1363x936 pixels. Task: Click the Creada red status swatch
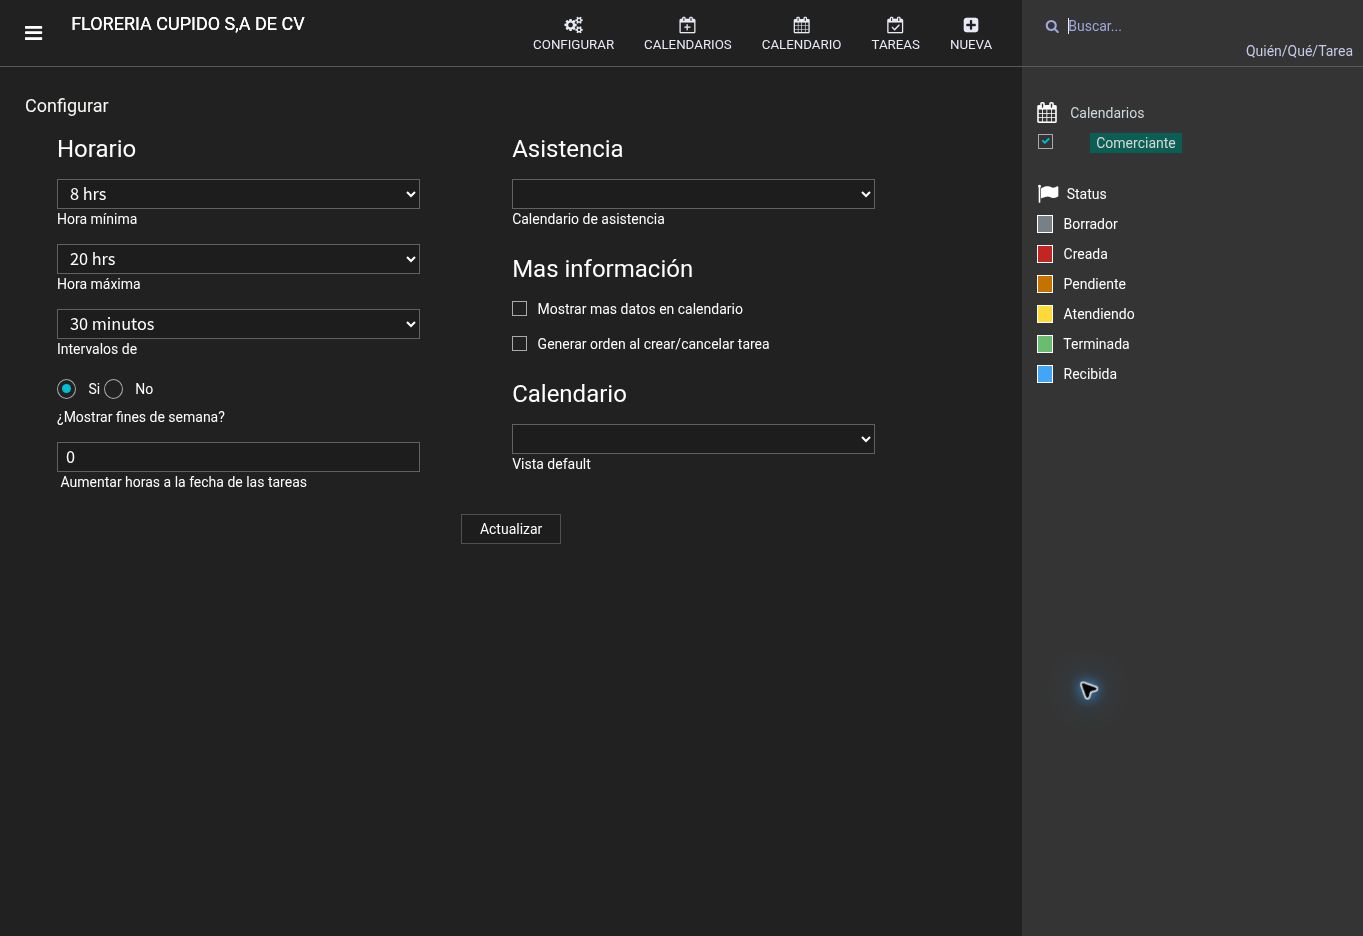(1045, 254)
